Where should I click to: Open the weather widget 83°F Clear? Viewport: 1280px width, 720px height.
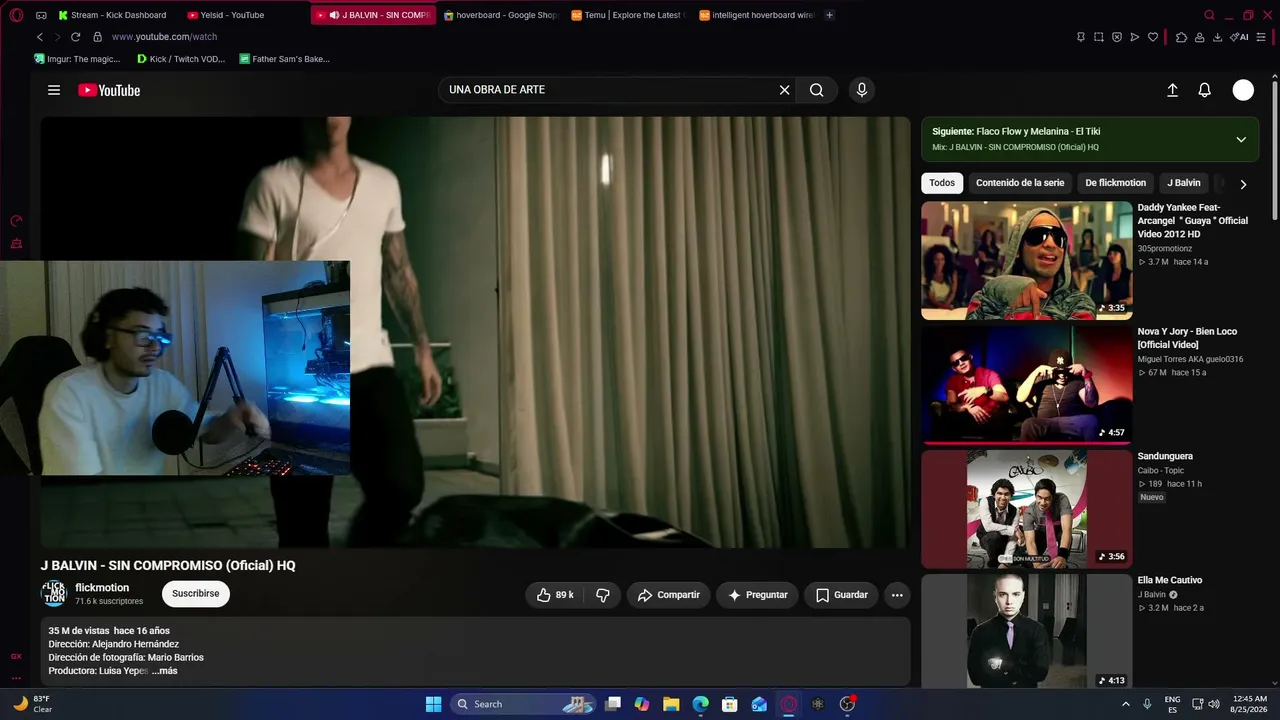click(x=32, y=704)
